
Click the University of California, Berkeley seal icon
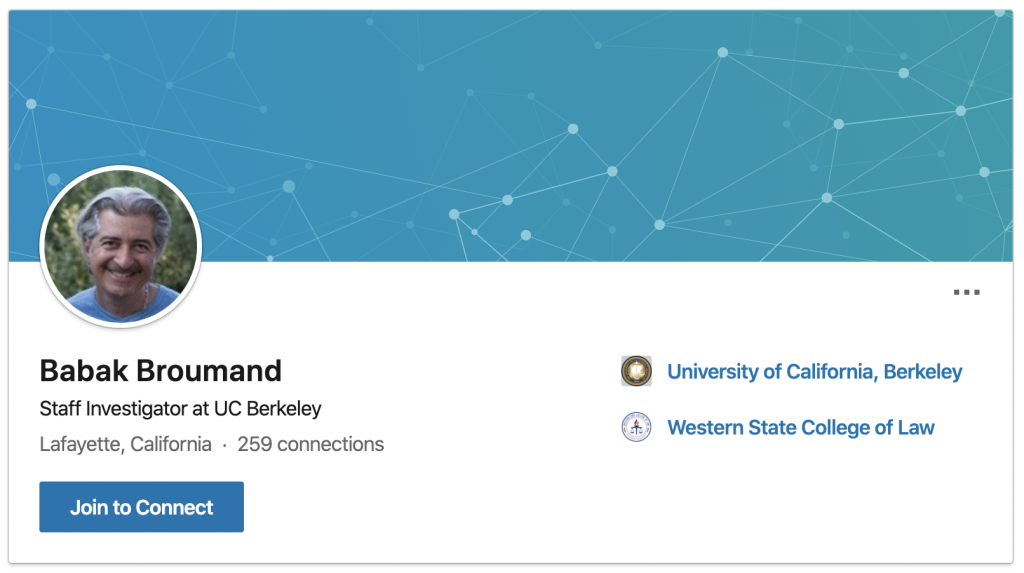click(x=636, y=372)
